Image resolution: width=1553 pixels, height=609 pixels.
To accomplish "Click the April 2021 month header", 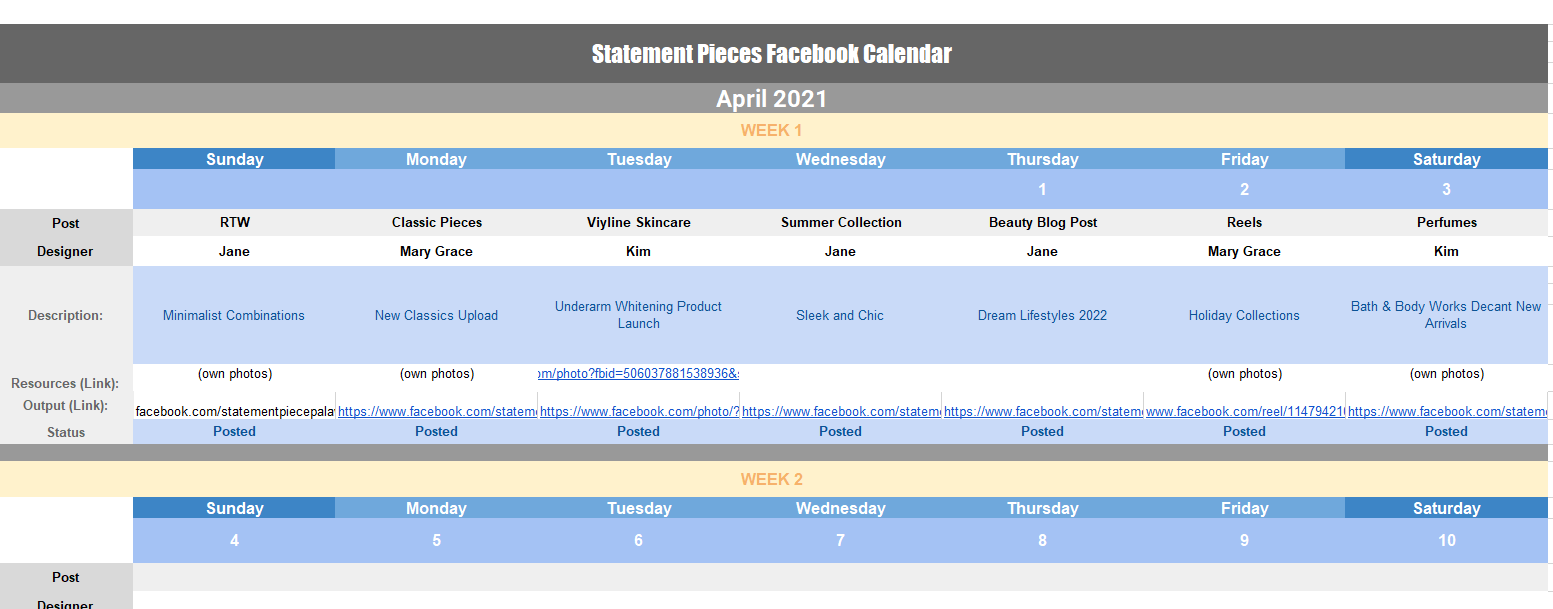I will coord(771,99).
